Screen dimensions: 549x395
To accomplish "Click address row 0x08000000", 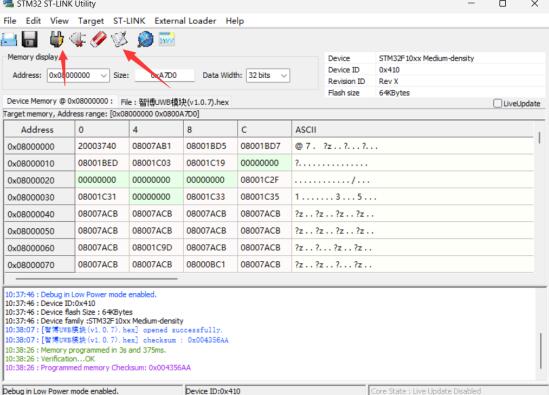I will click(39, 146).
